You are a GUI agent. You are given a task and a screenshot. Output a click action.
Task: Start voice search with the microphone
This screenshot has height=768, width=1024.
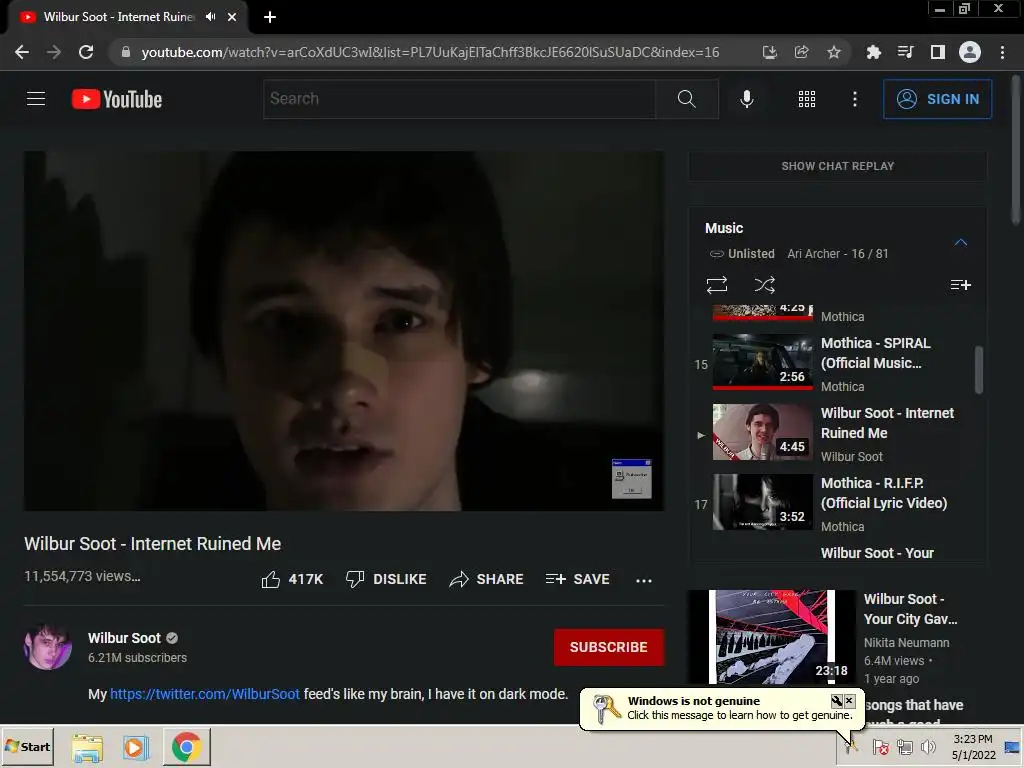click(x=746, y=99)
